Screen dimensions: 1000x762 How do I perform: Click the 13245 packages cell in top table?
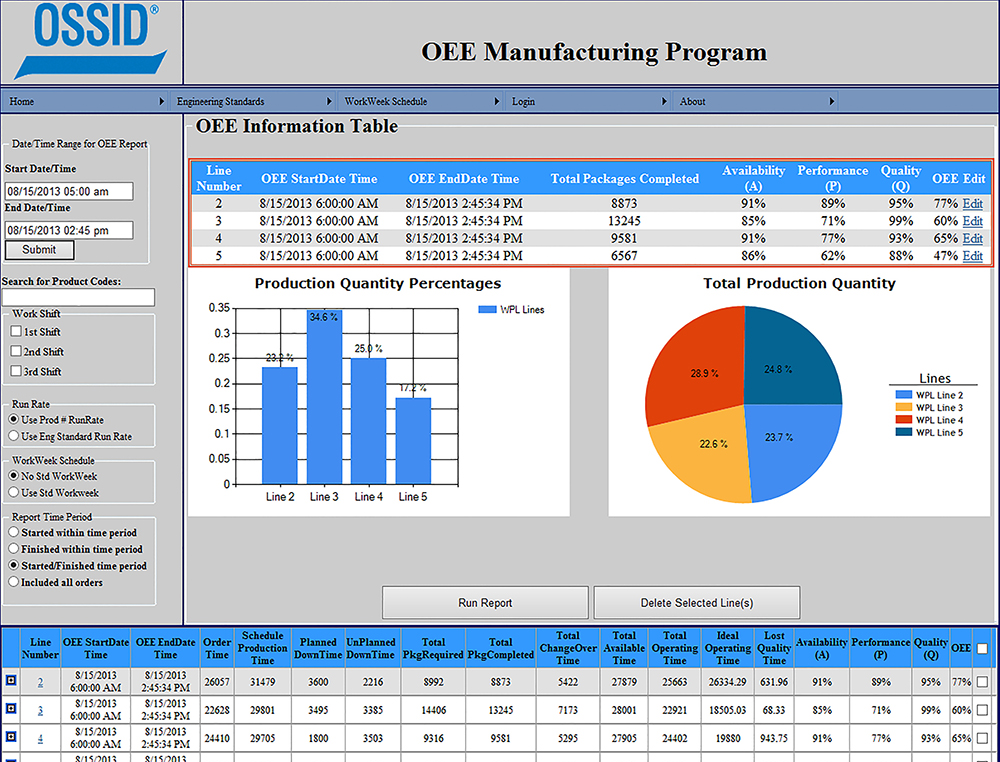pyautogui.click(x=624, y=221)
